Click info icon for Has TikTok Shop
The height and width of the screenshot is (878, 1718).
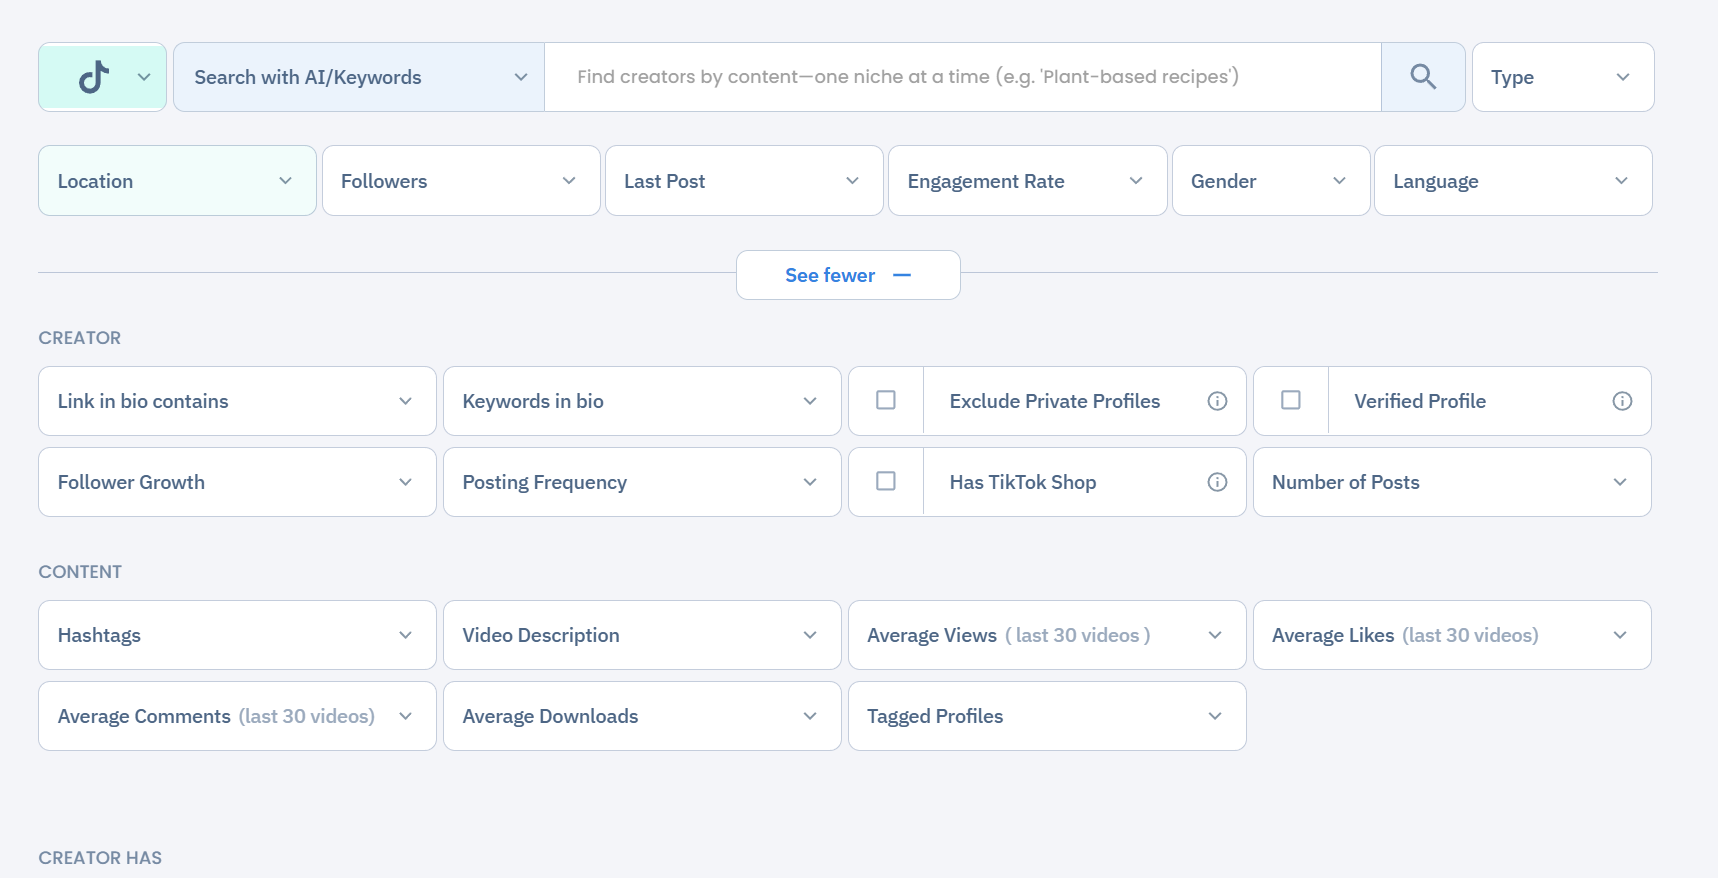coord(1217,482)
